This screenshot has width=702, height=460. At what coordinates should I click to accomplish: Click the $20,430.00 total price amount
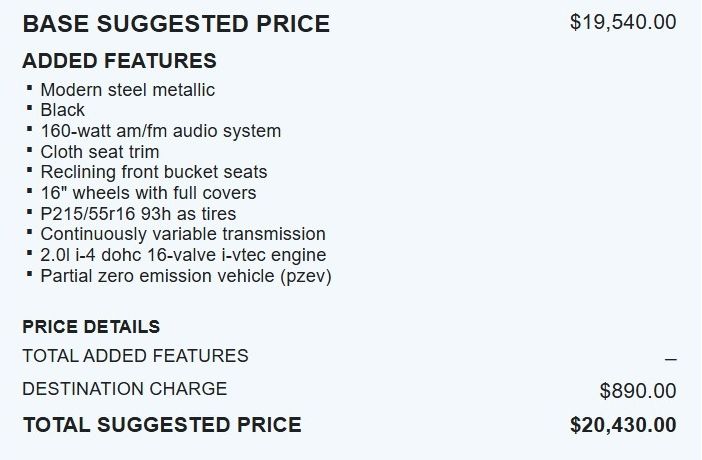(x=622, y=425)
